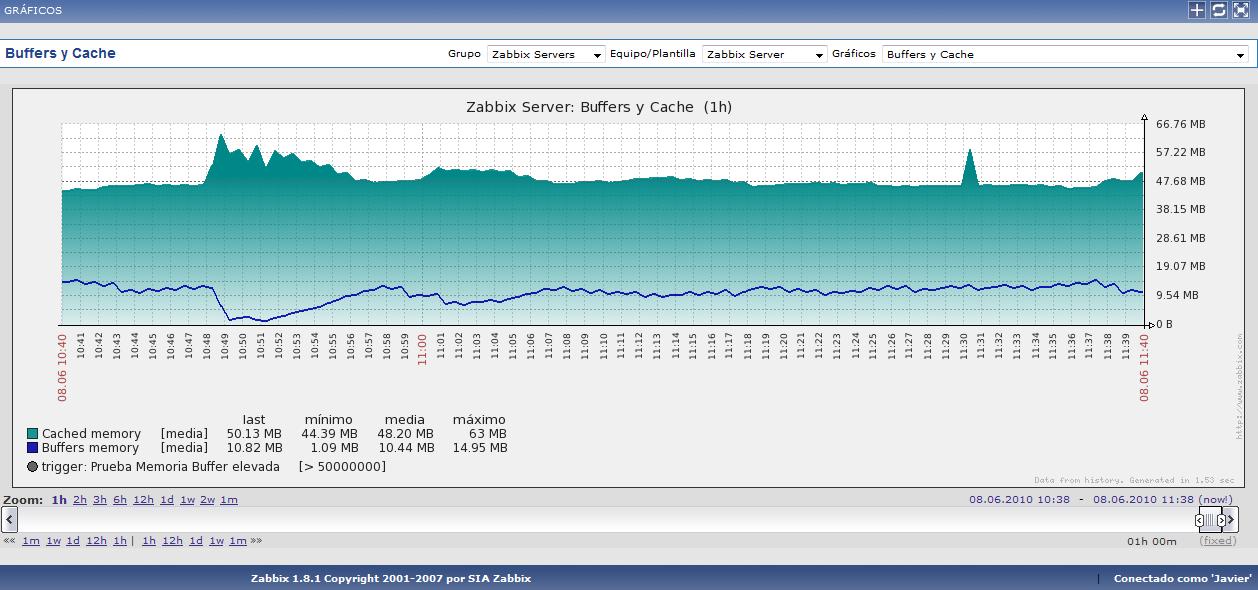Jump to current time via (now!) link
Image resolution: width=1258 pixels, height=590 pixels.
pos(1216,499)
